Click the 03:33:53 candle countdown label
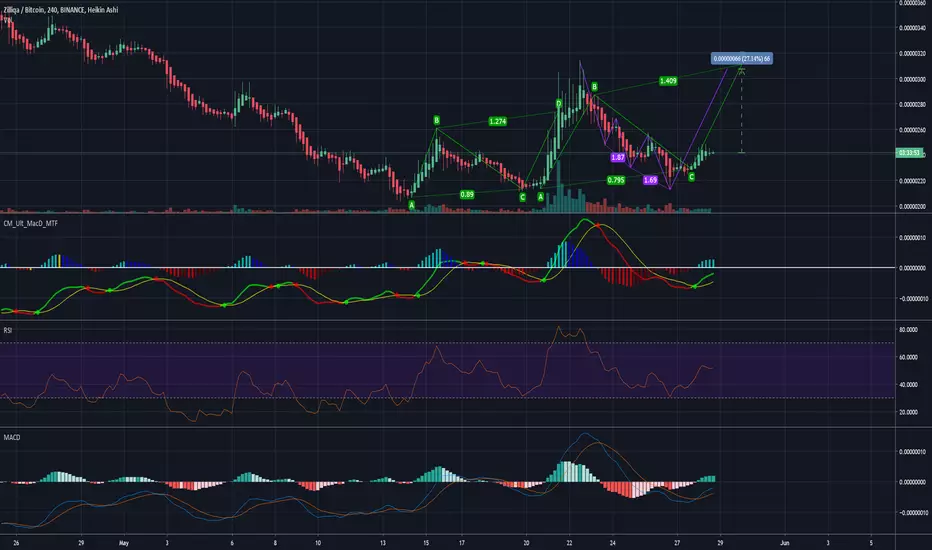The height and width of the screenshot is (550, 932). coord(909,153)
